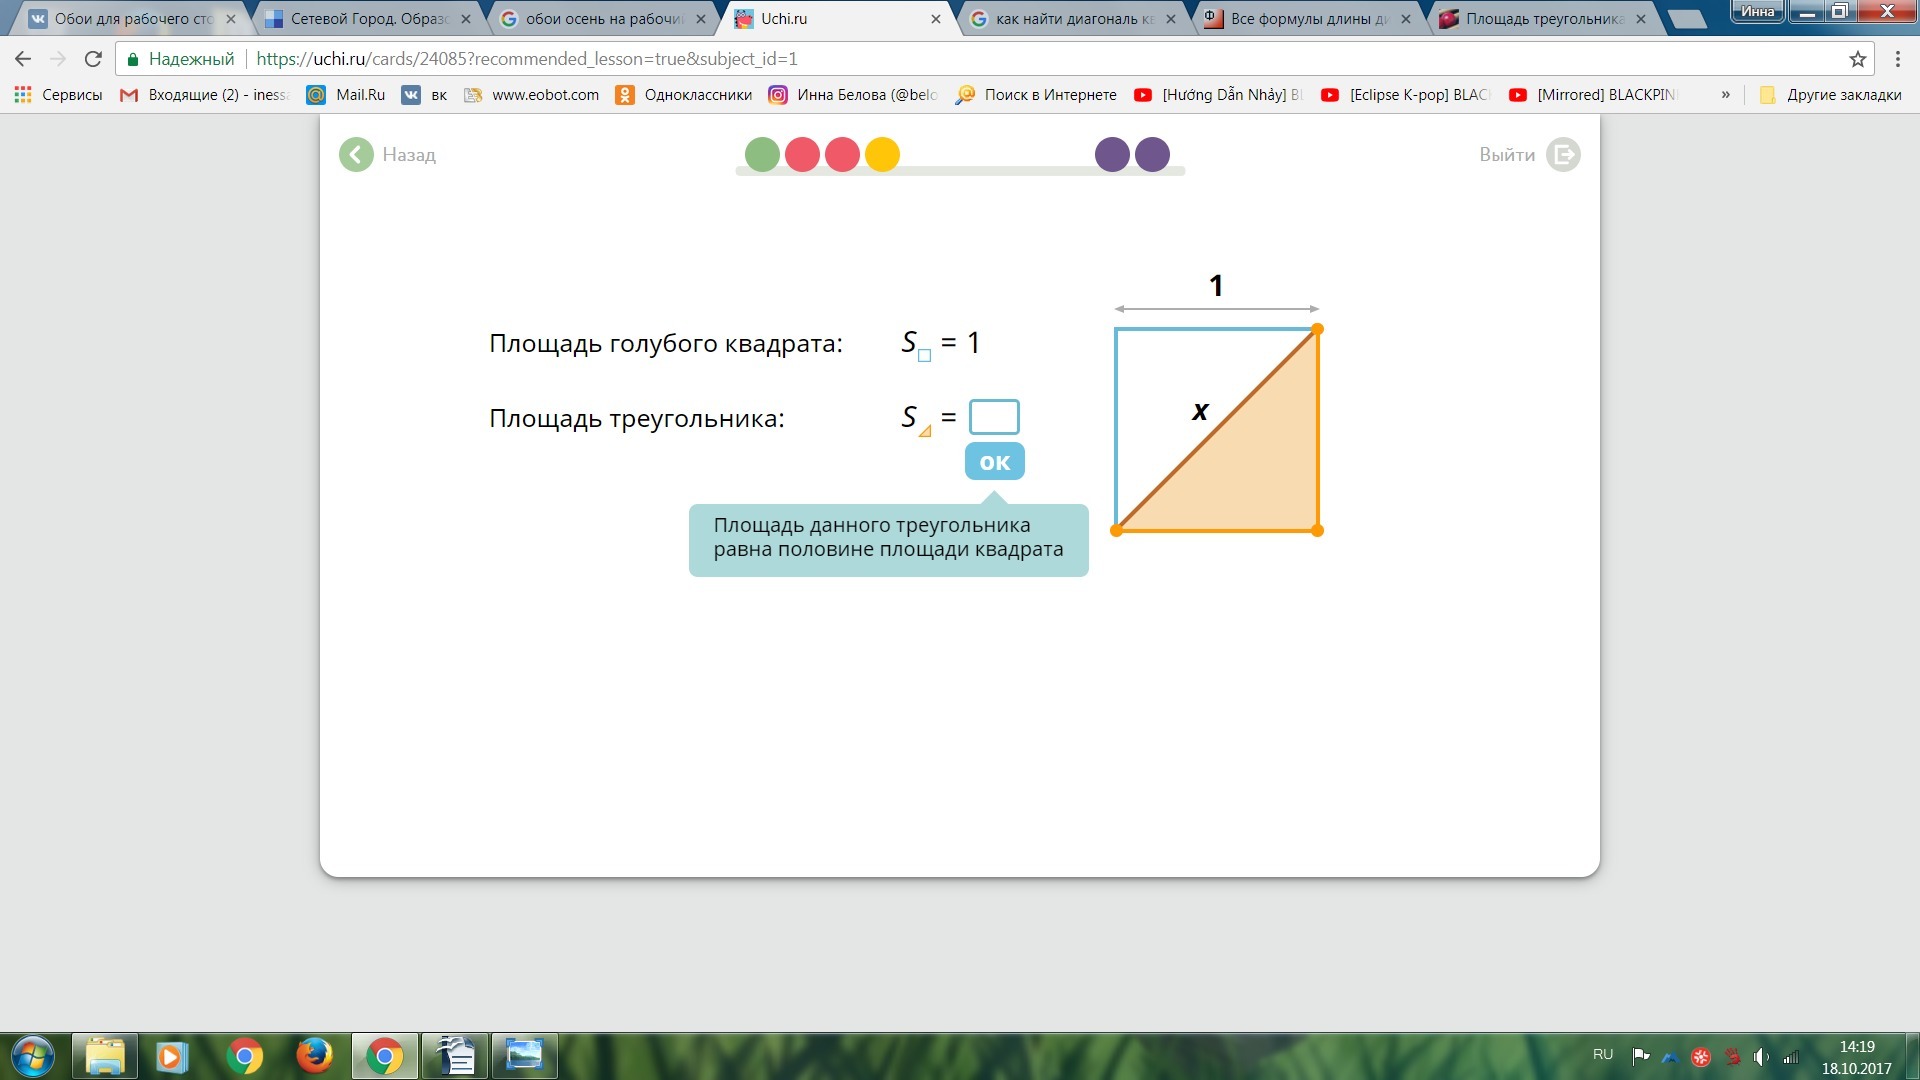Image resolution: width=1920 pixels, height=1080 pixels.
Task: Switch to the Площадь треугольника tab
Action: point(1543,19)
